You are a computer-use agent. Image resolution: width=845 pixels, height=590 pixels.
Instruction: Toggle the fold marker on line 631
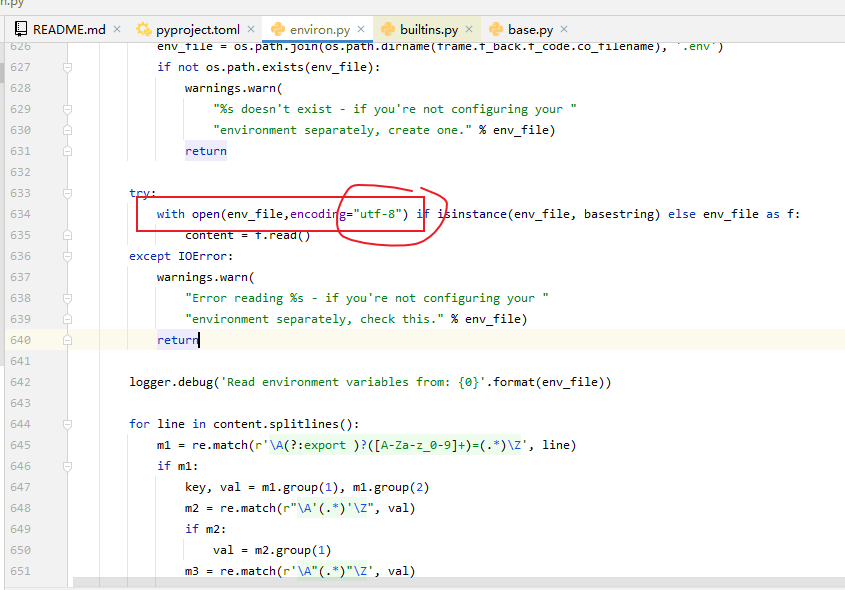click(x=67, y=151)
